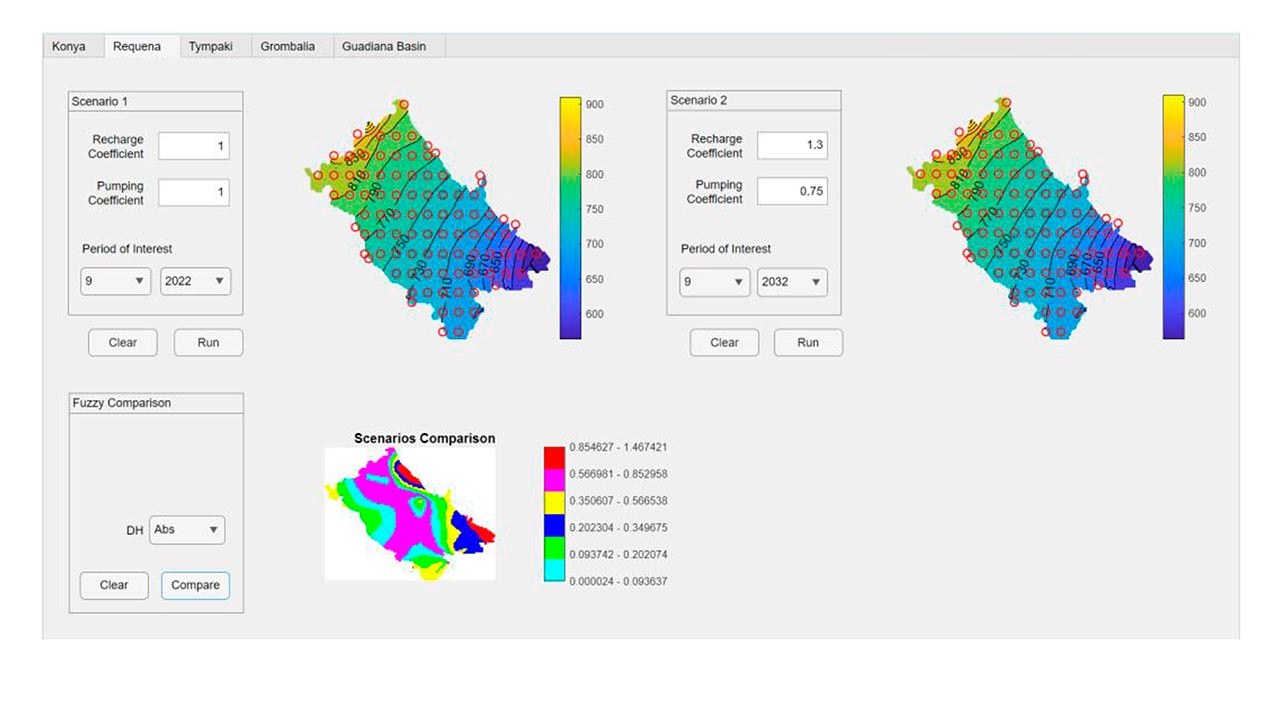Click cyan legend swatch 0.000024 - 0.093637
The width and height of the screenshot is (1280, 720).
pyautogui.click(x=554, y=571)
